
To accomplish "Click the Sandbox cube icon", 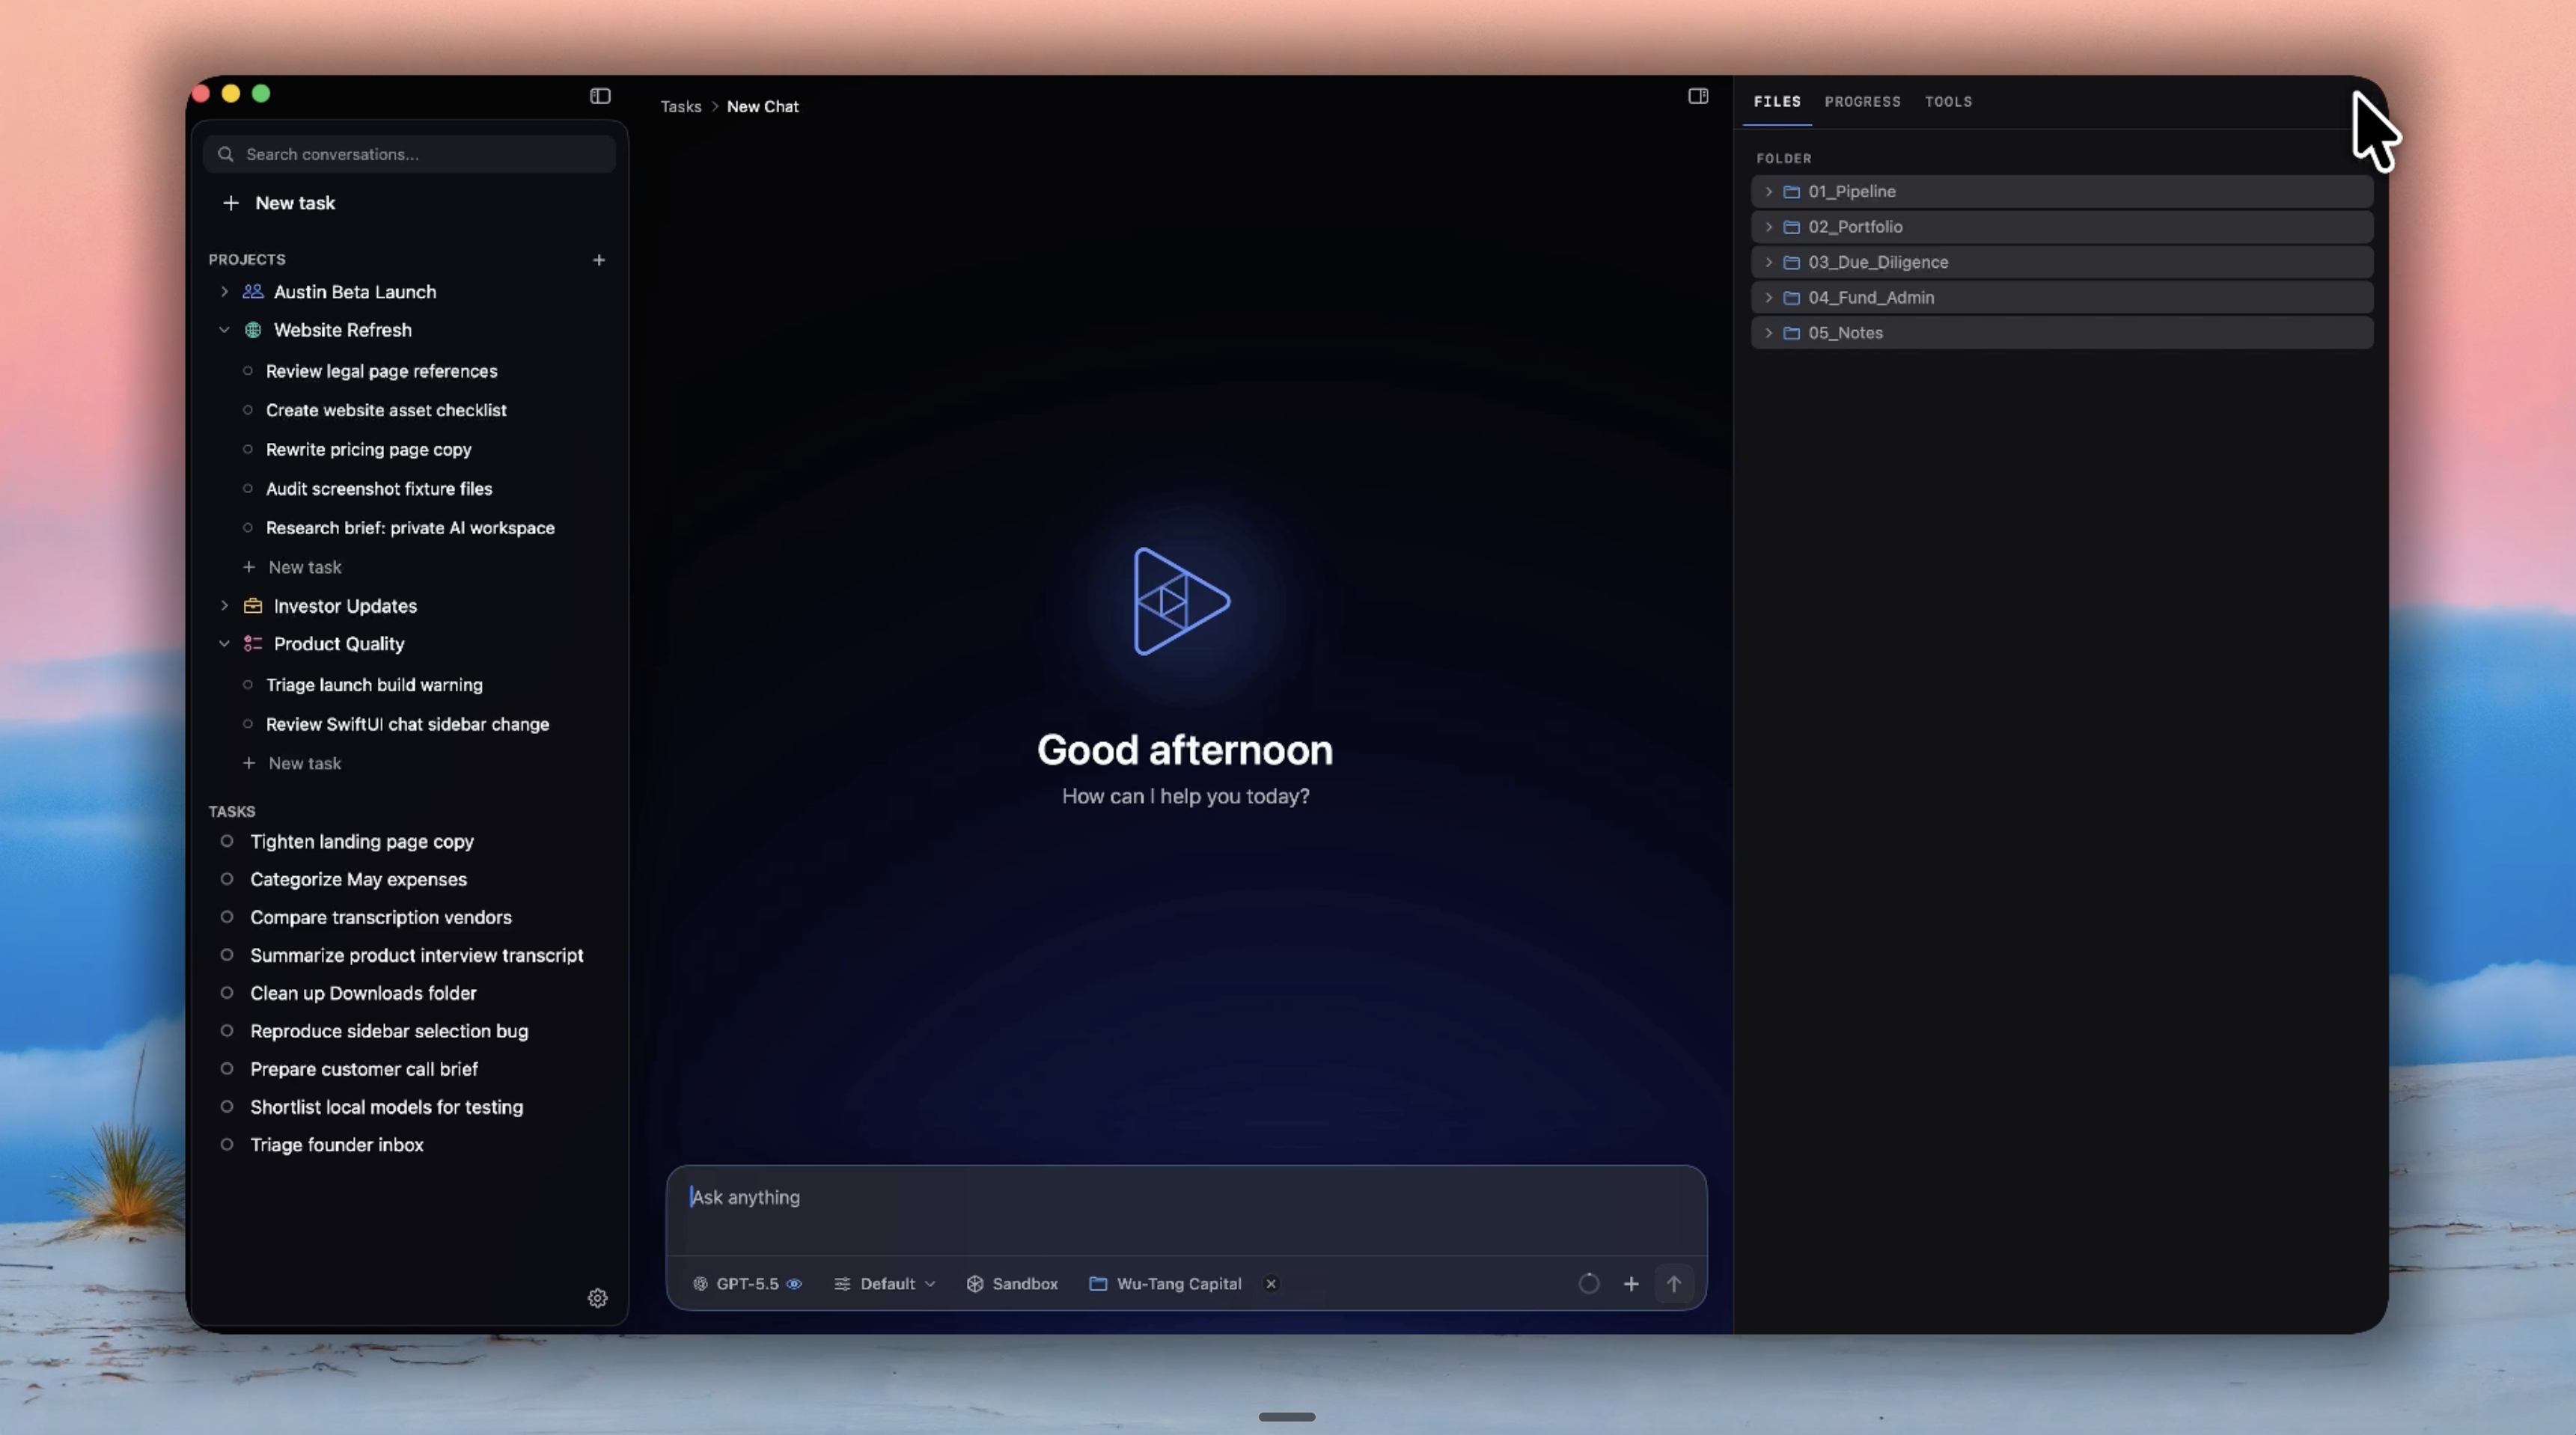I will [975, 1284].
